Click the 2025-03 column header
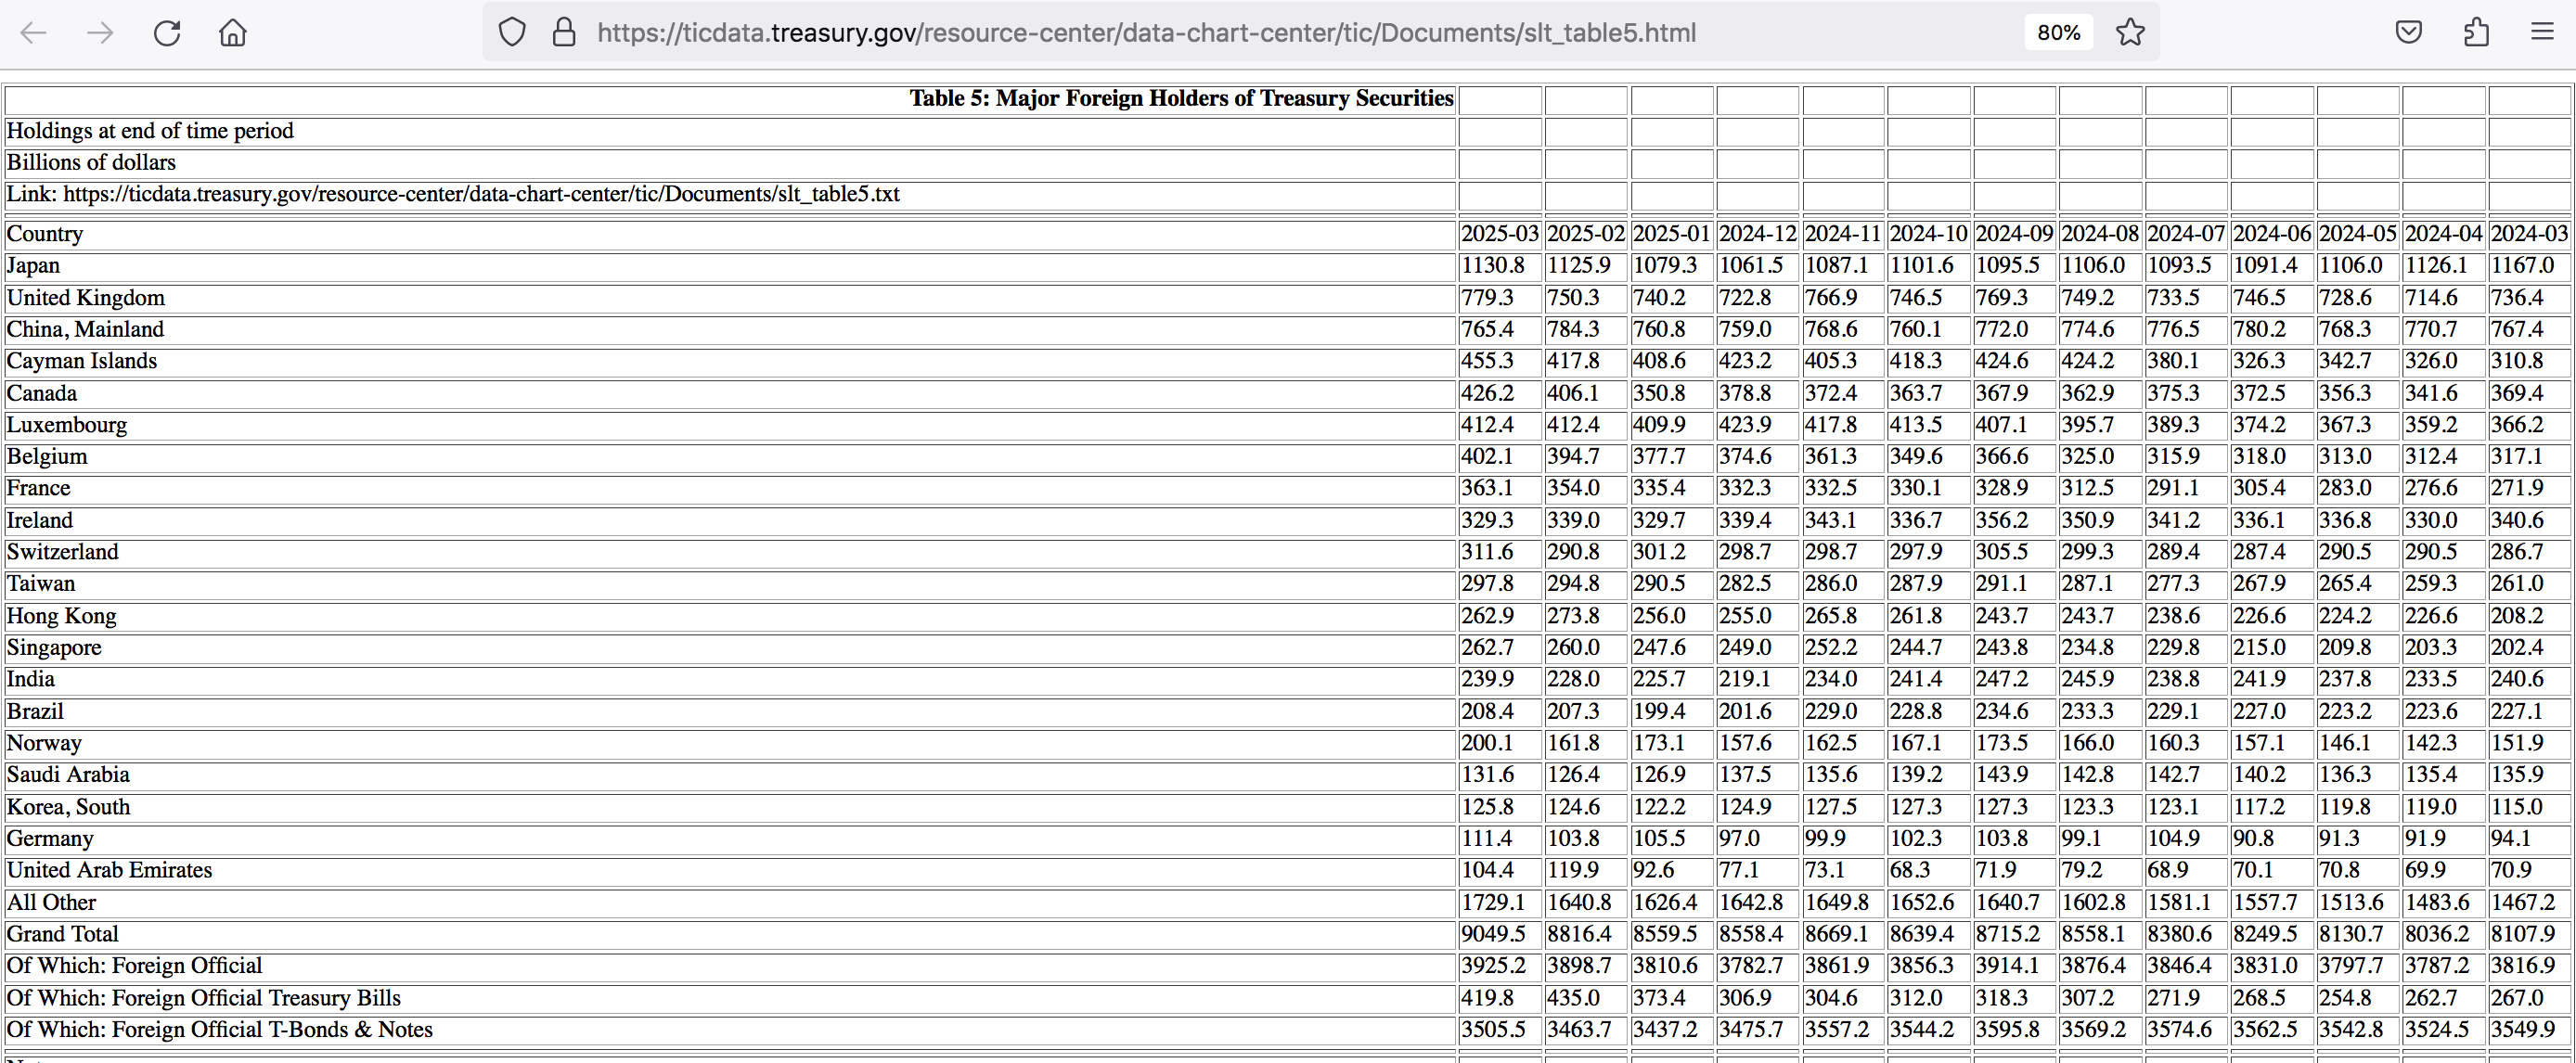 pyautogui.click(x=1499, y=234)
